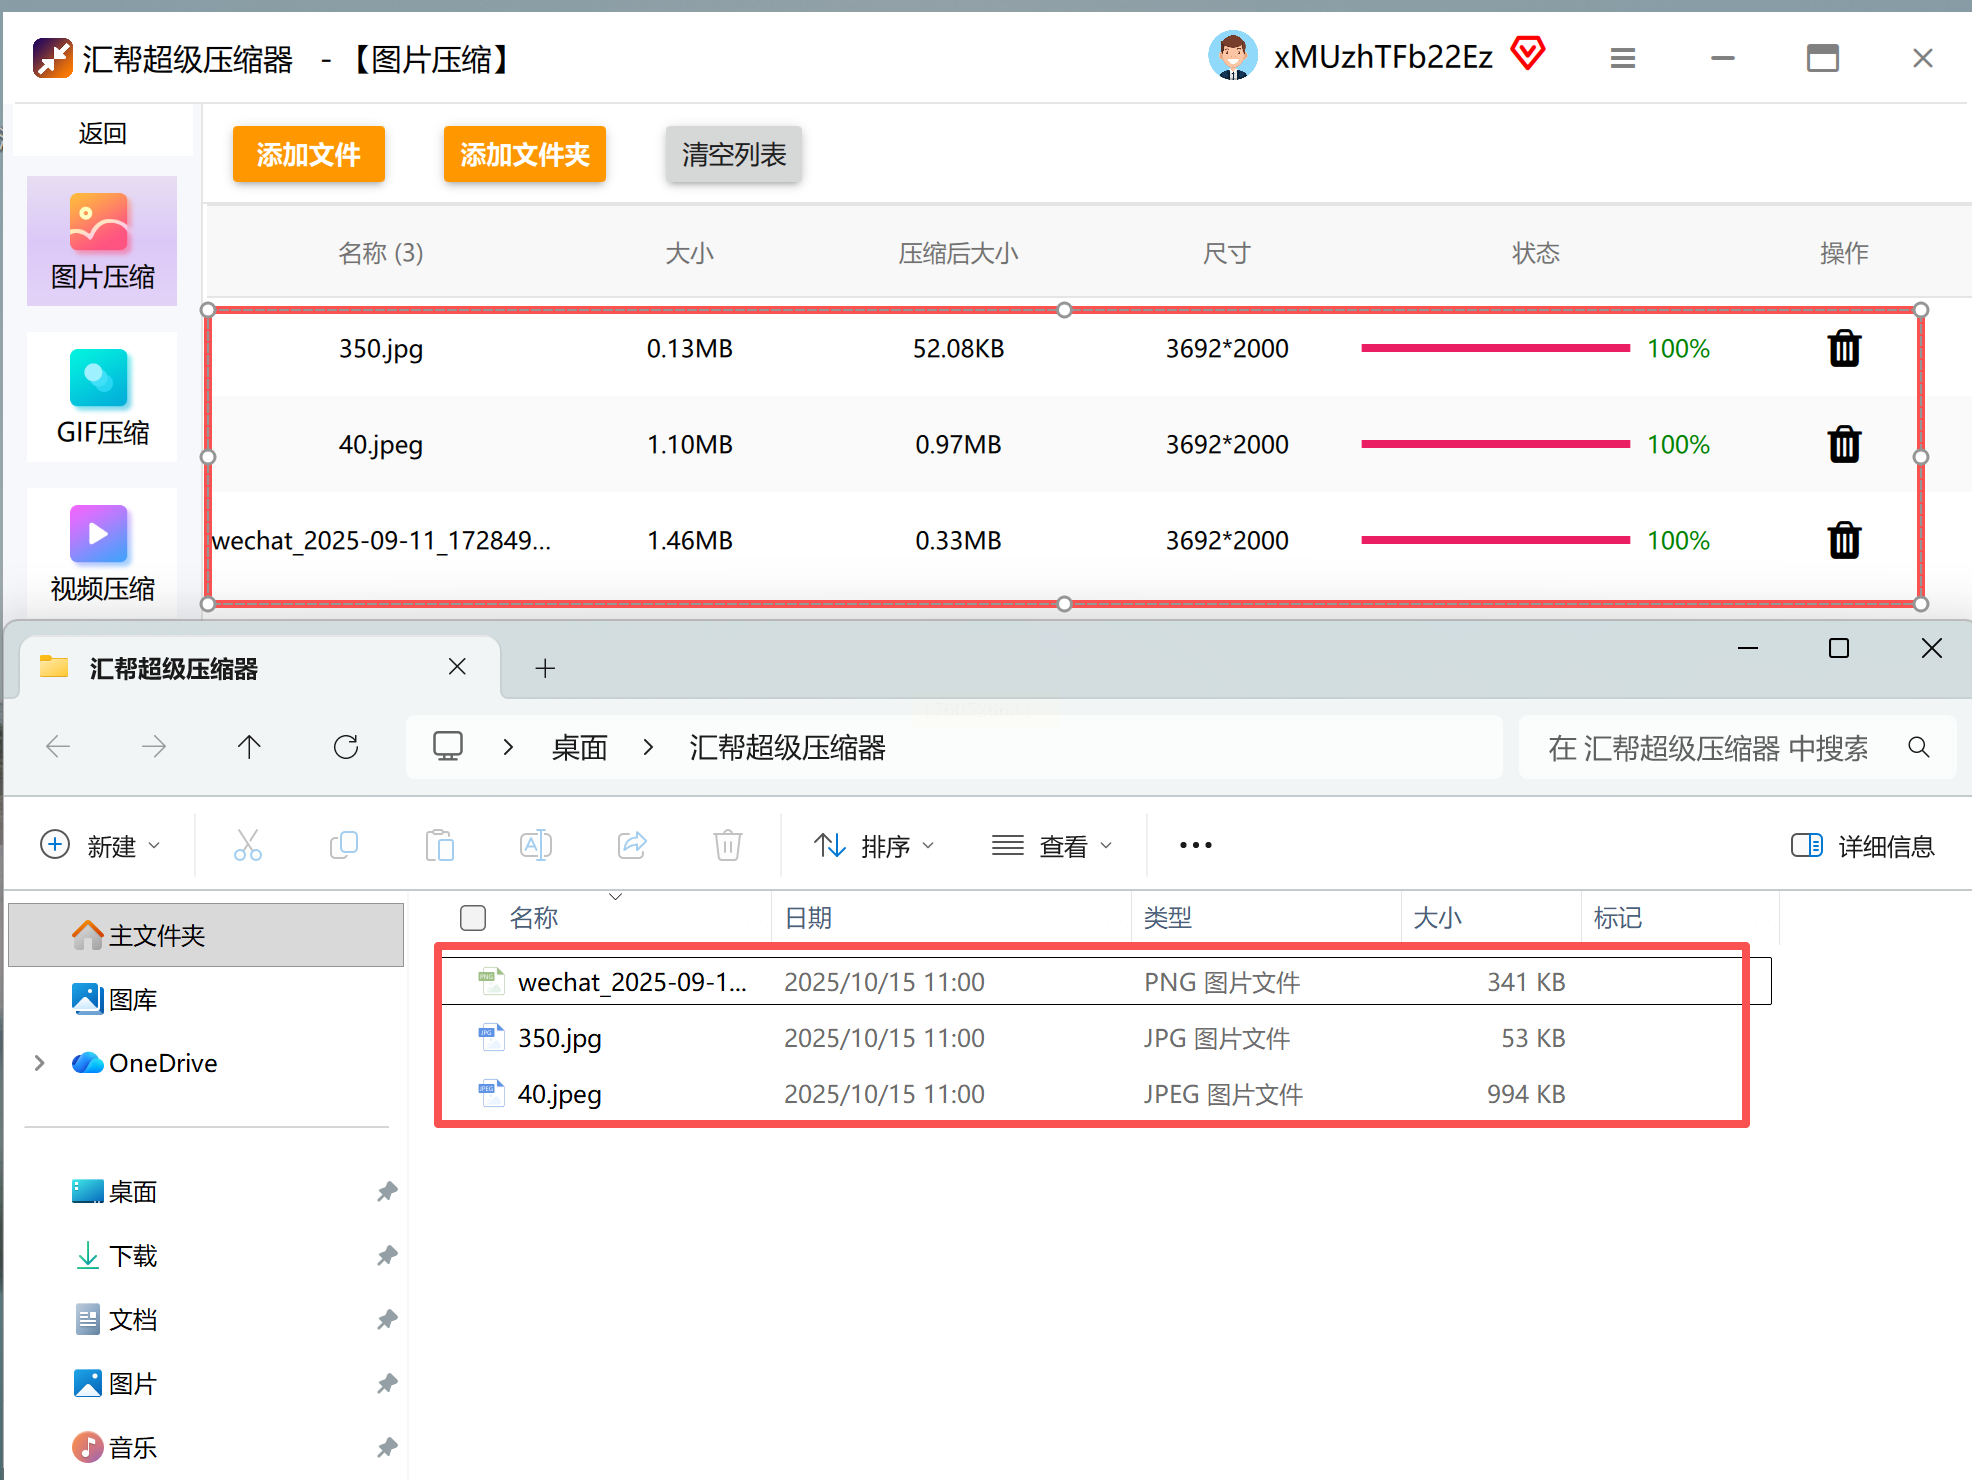Image resolution: width=1972 pixels, height=1480 pixels.
Task: Add a new Explorer tab
Action: pyautogui.click(x=545, y=668)
